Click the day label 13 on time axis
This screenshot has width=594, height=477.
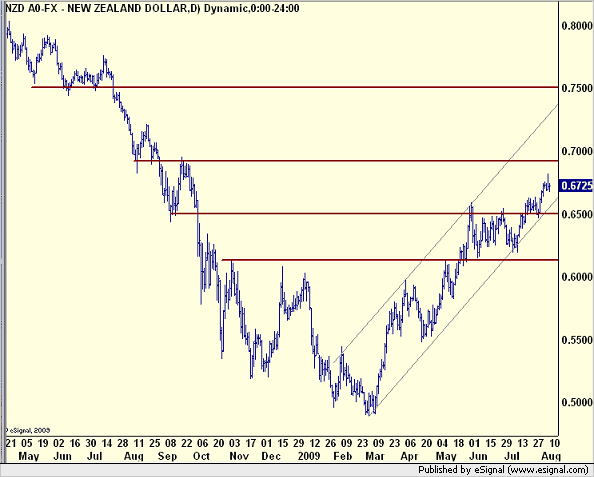(x=522, y=443)
